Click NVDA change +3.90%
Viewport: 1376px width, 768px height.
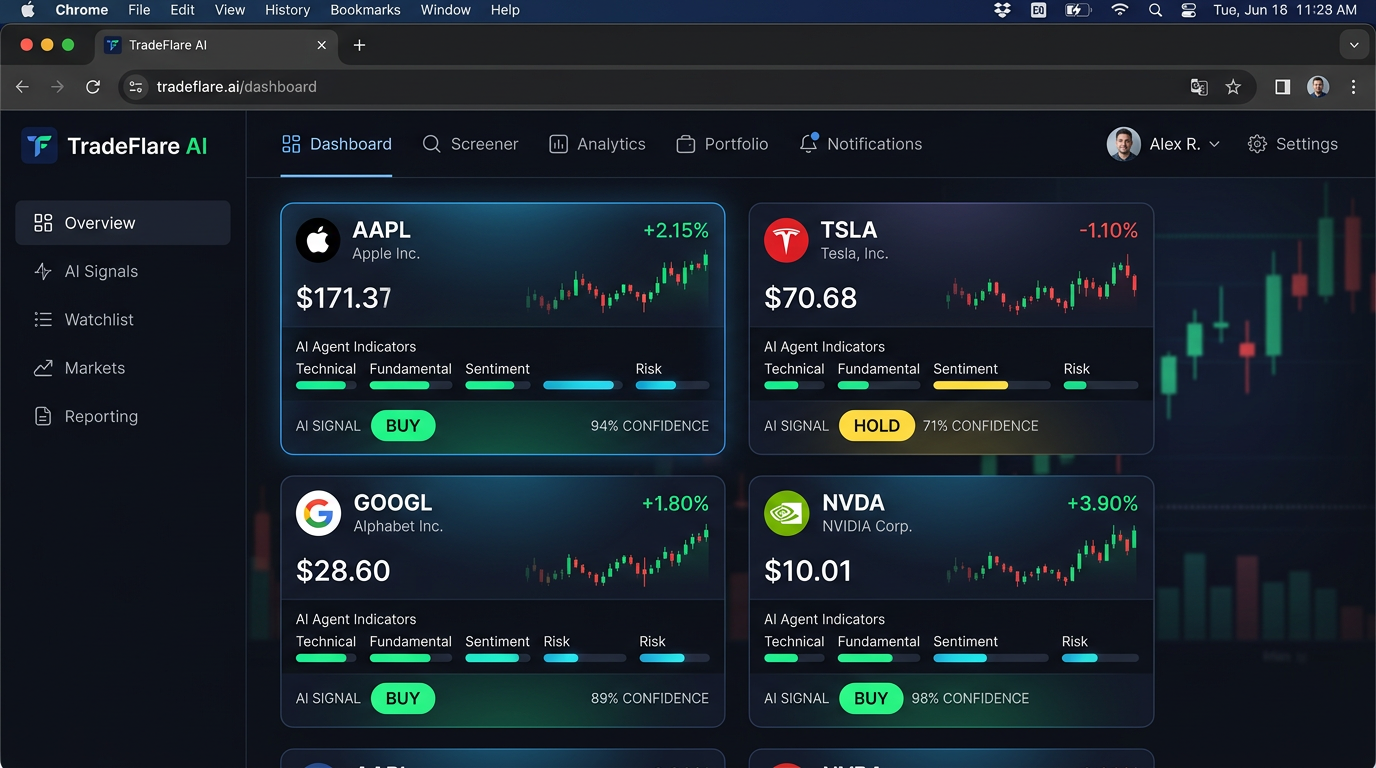(1102, 504)
